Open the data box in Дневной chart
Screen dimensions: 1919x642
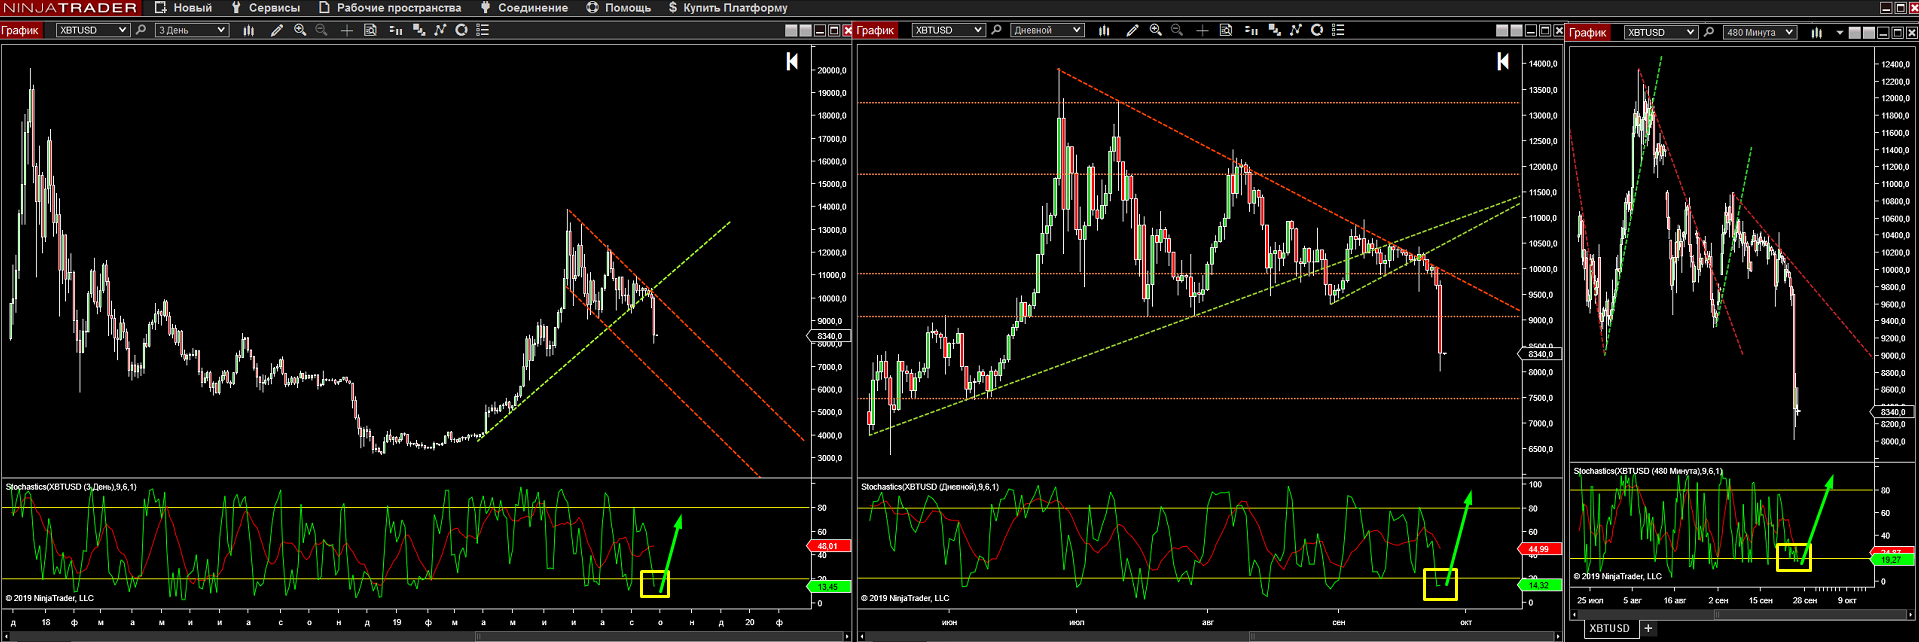(1226, 30)
